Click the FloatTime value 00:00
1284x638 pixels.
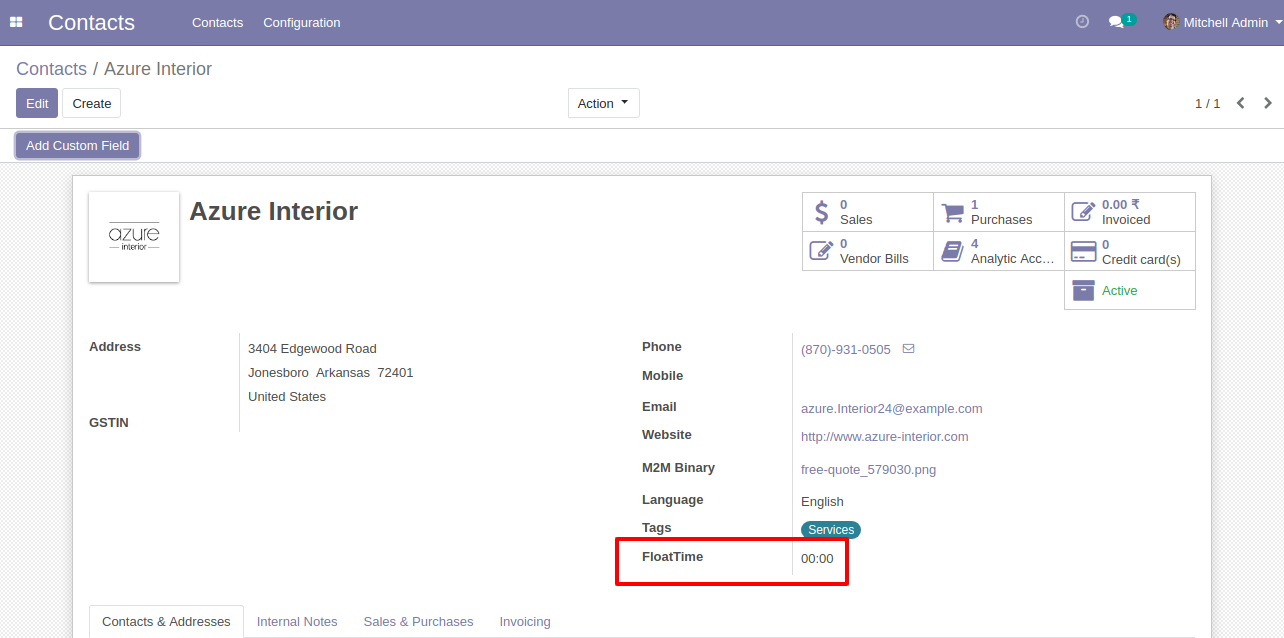pos(817,558)
